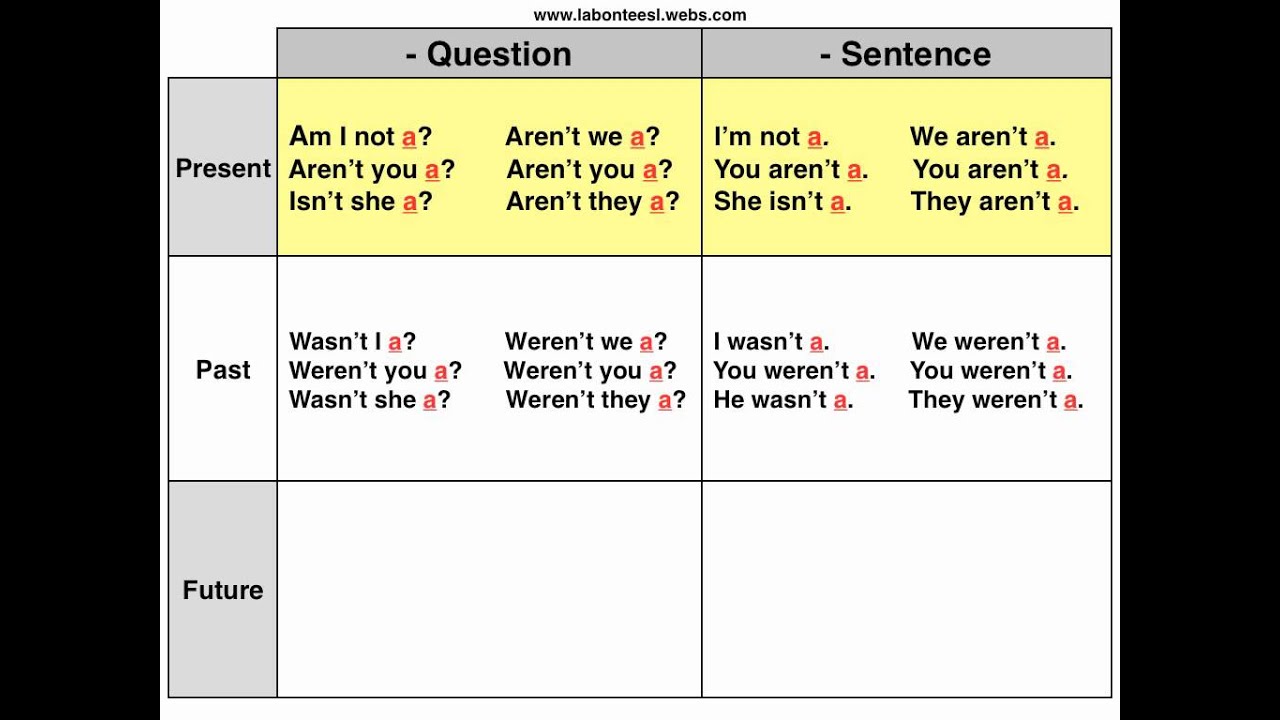This screenshot has width=1280, height=720.
Task: Click the "We aren't a." sentence
Action: [982, 137]
